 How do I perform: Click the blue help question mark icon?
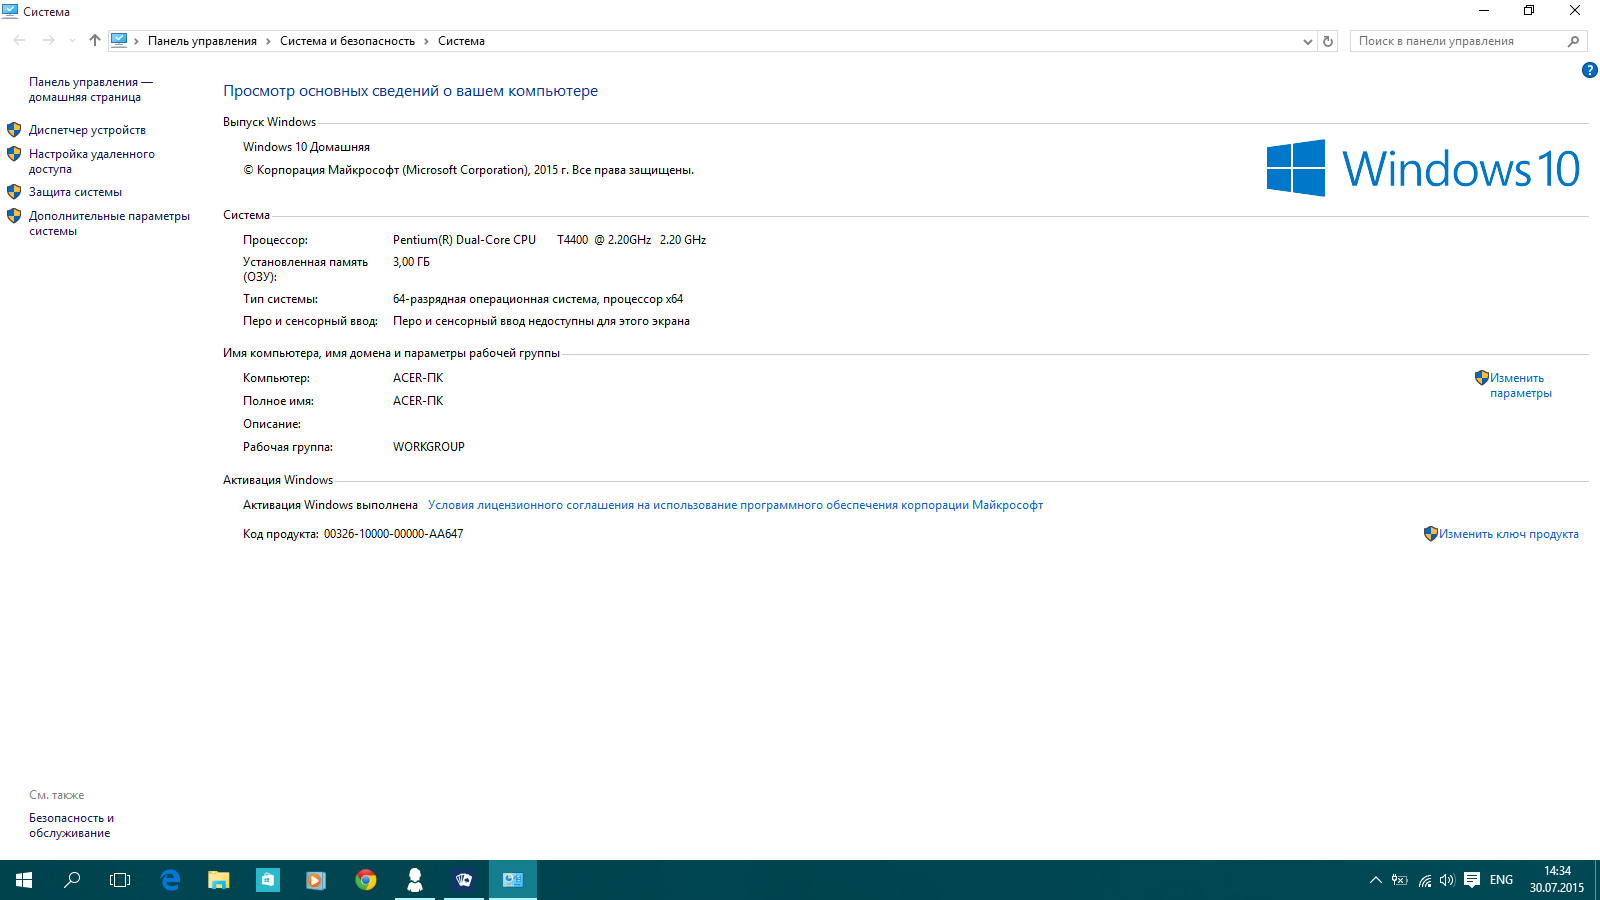pyautogui.click(x=1589, y=70)
